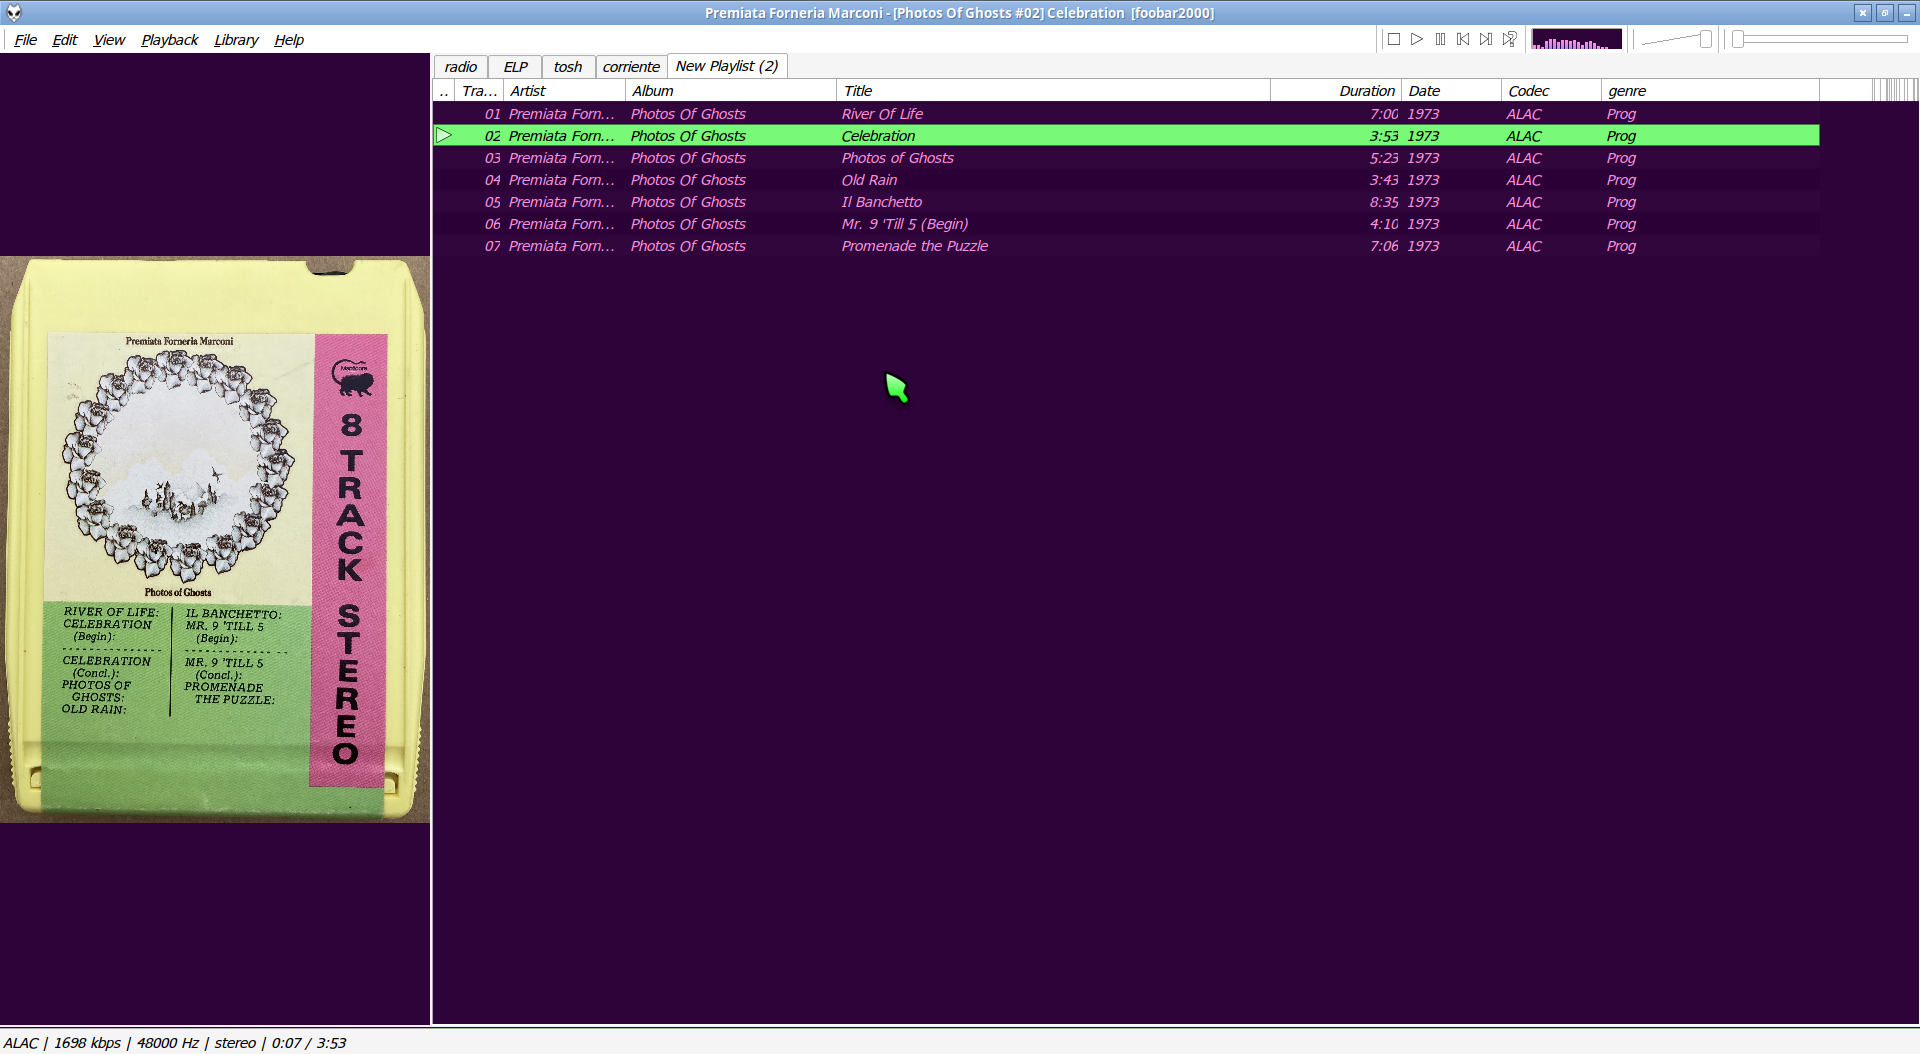This screenshot has height=1054, width=1920.
Task: Click track number 04 cell
Action: (x=492, y=180)
